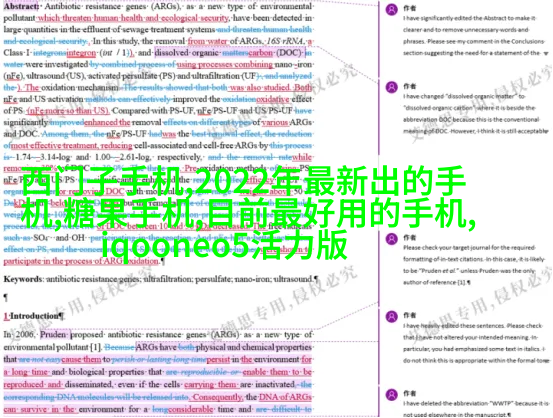
Task: Place cursor in the Keywords line
Action: pyautogui.click(x=160, y=279)
